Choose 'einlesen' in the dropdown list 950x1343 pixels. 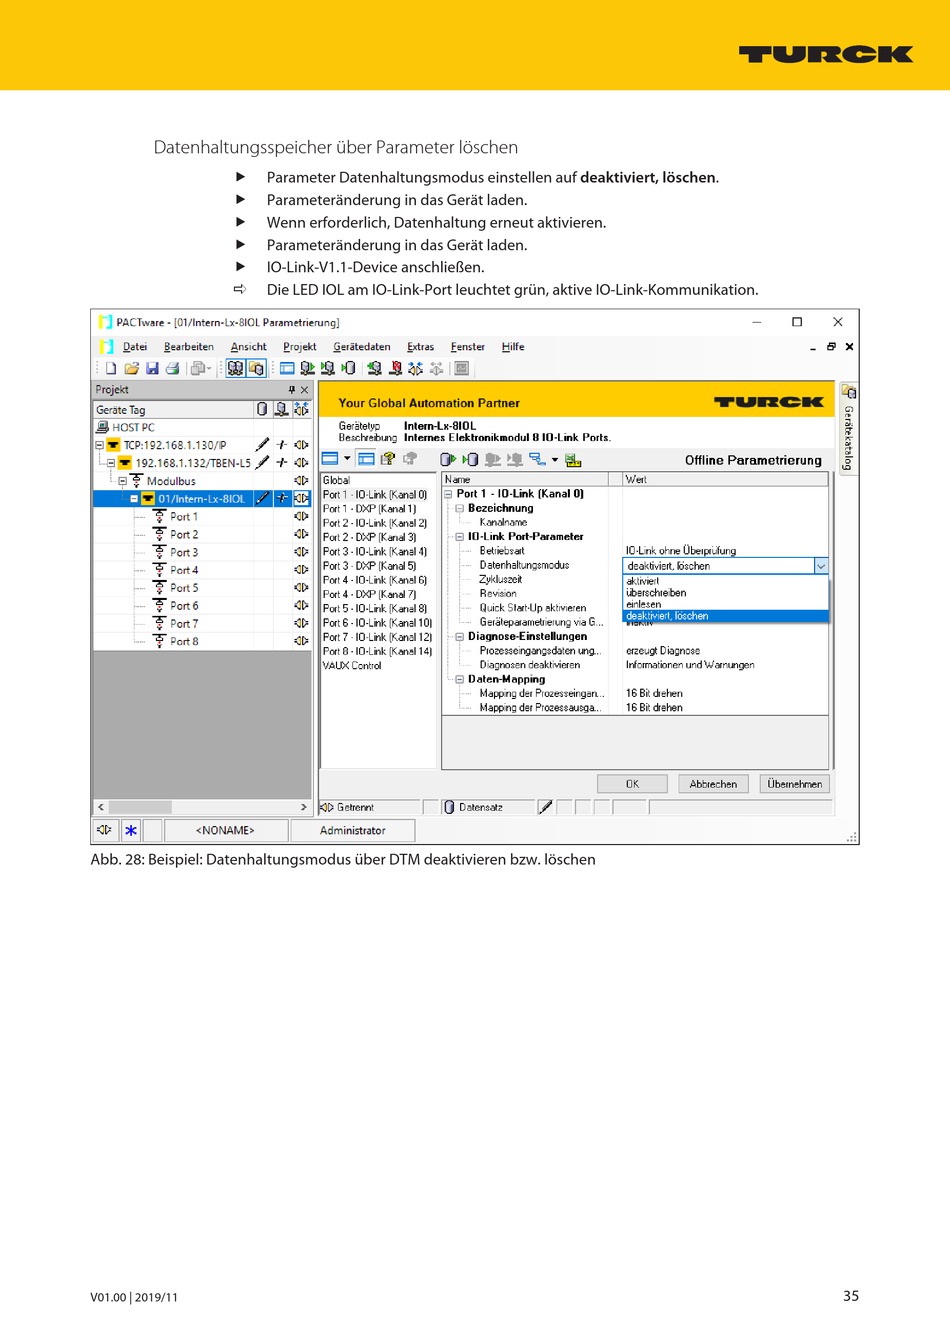click(726, 604)
